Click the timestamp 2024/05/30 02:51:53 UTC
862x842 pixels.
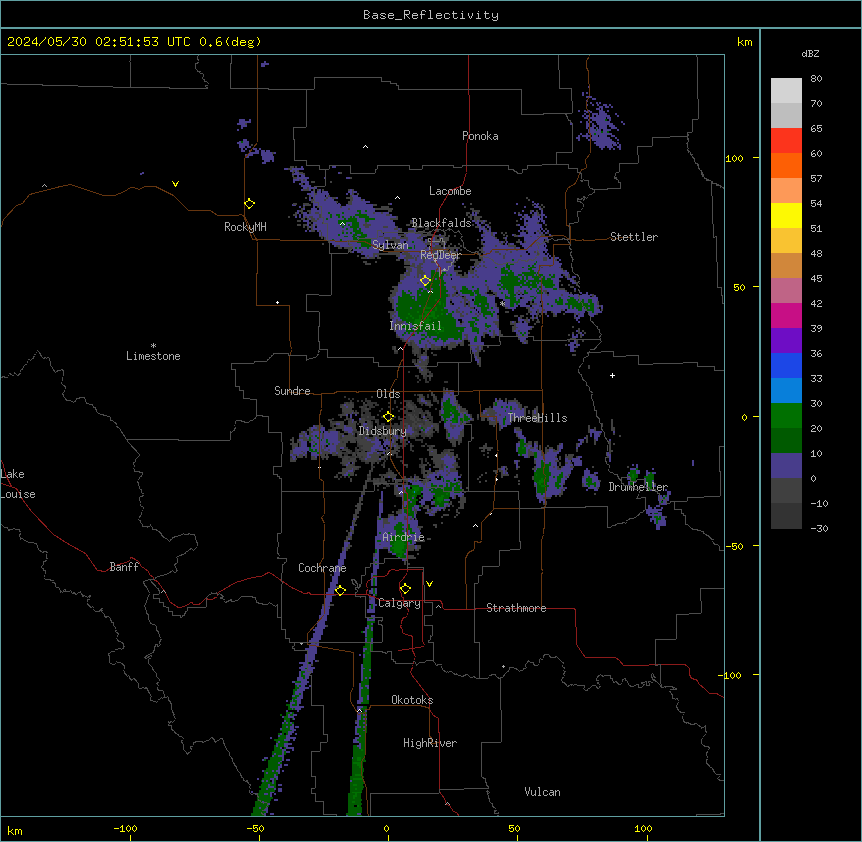click(x=99, y=42)
